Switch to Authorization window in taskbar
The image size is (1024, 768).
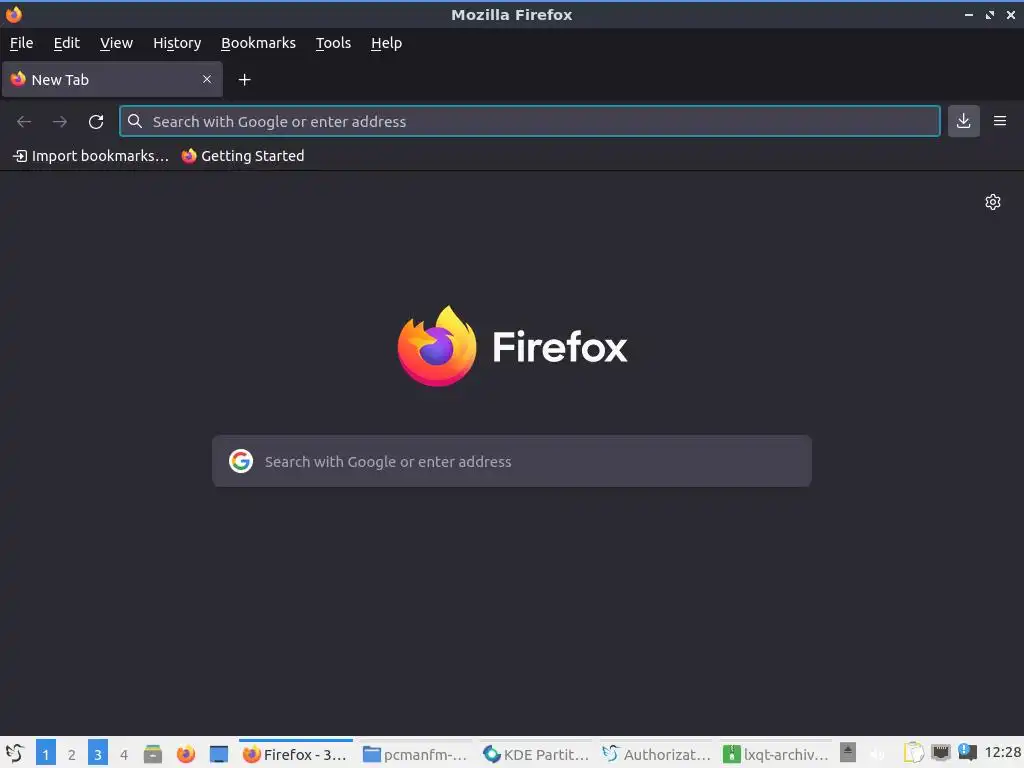coord(656,754)
